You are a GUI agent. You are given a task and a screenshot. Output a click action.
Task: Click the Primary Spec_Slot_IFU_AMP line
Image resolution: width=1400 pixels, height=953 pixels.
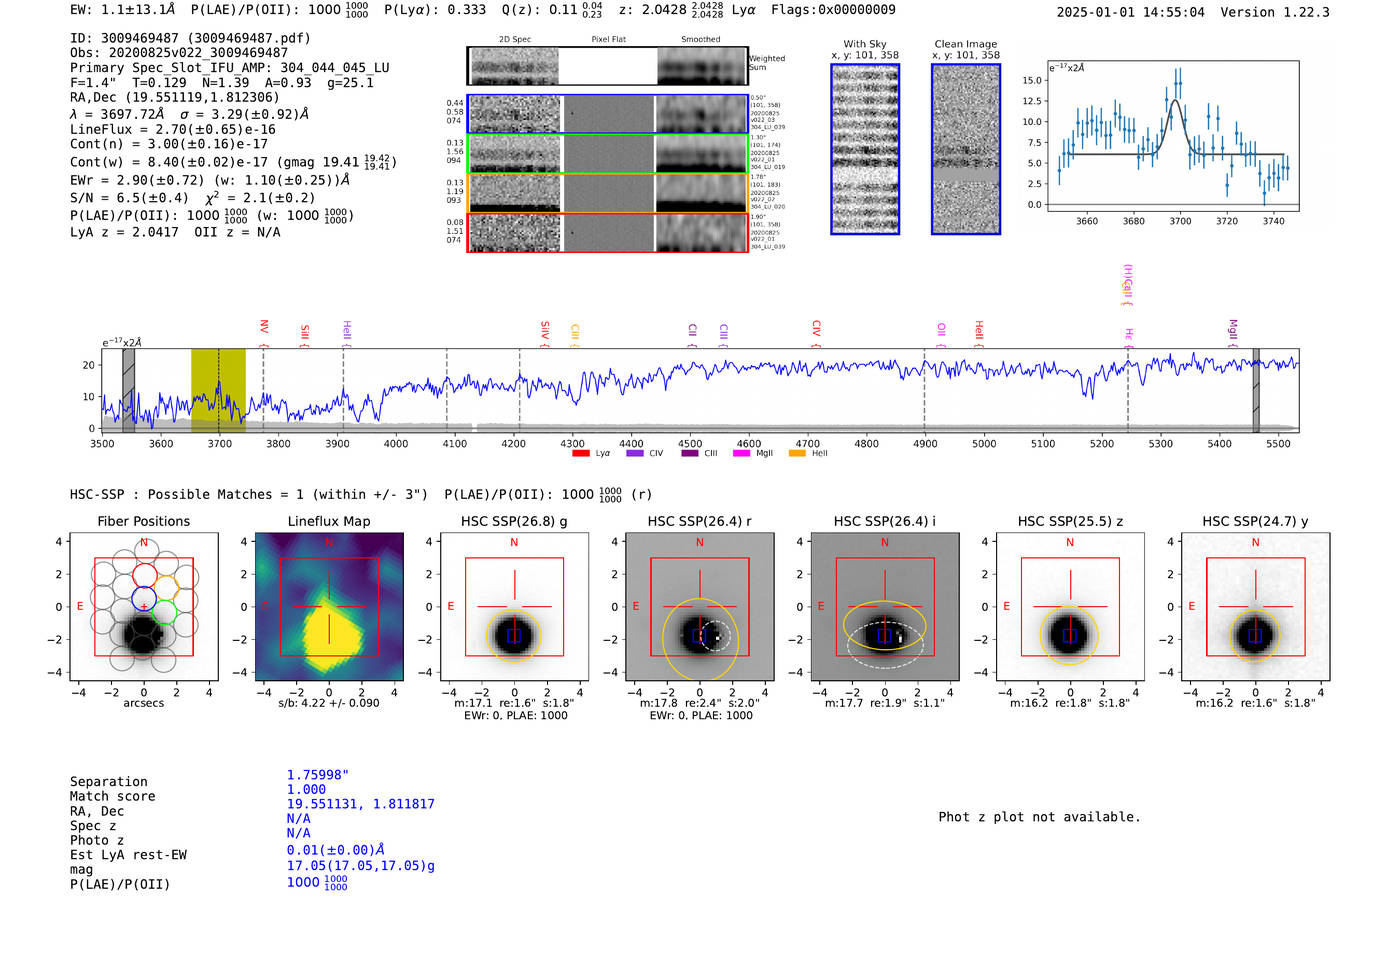coord(230,68)
